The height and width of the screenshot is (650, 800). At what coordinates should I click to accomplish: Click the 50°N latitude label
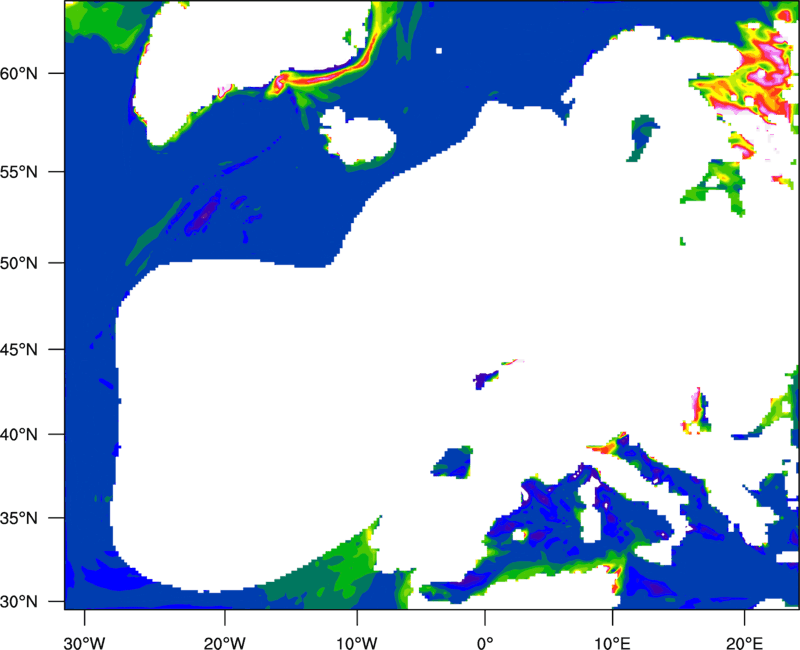(19, 263)
